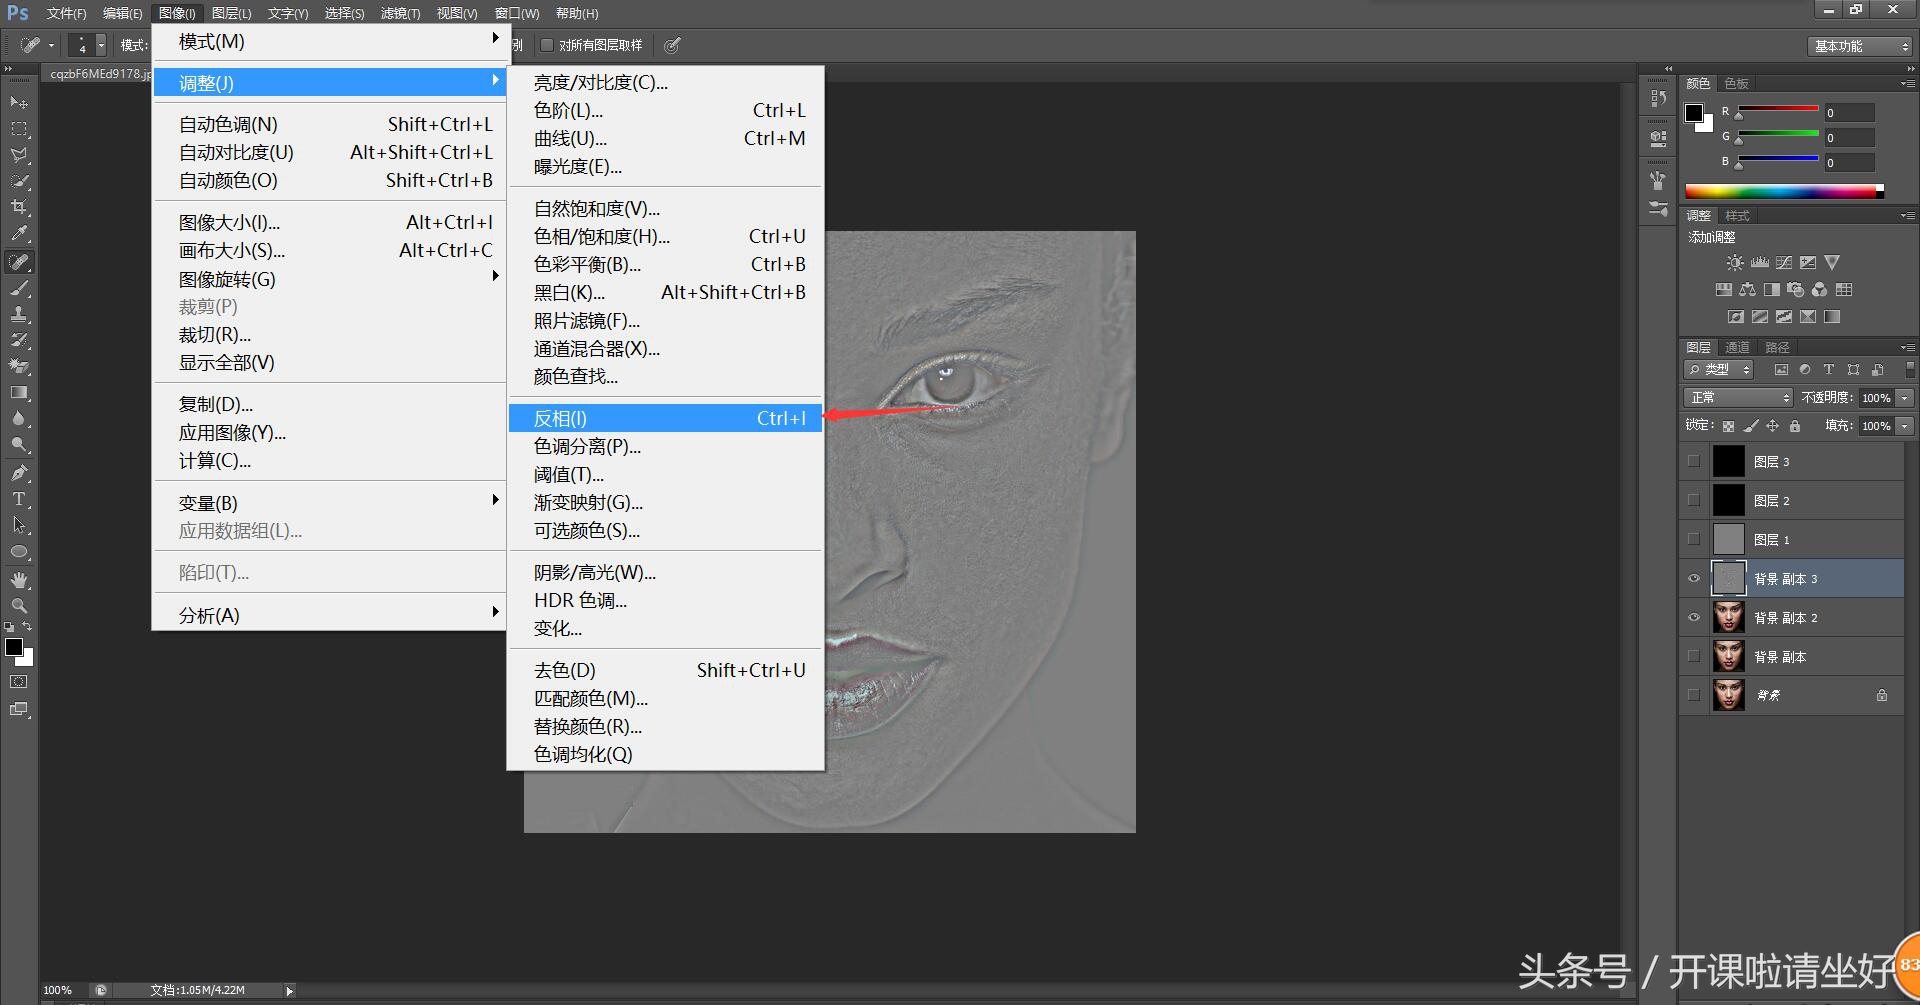Open the History panel icon
Screen dimensions: 1920x1005
point(1658,98)
